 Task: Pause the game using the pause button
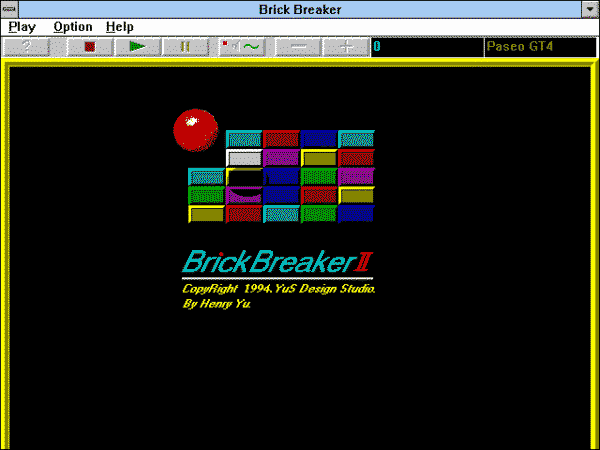pos(185,46)
